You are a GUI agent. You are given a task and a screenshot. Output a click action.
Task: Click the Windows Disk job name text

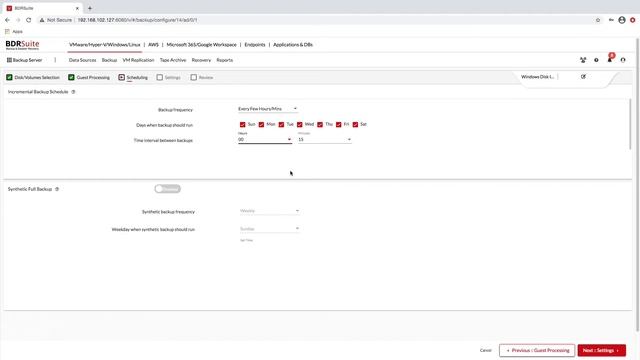538,77
